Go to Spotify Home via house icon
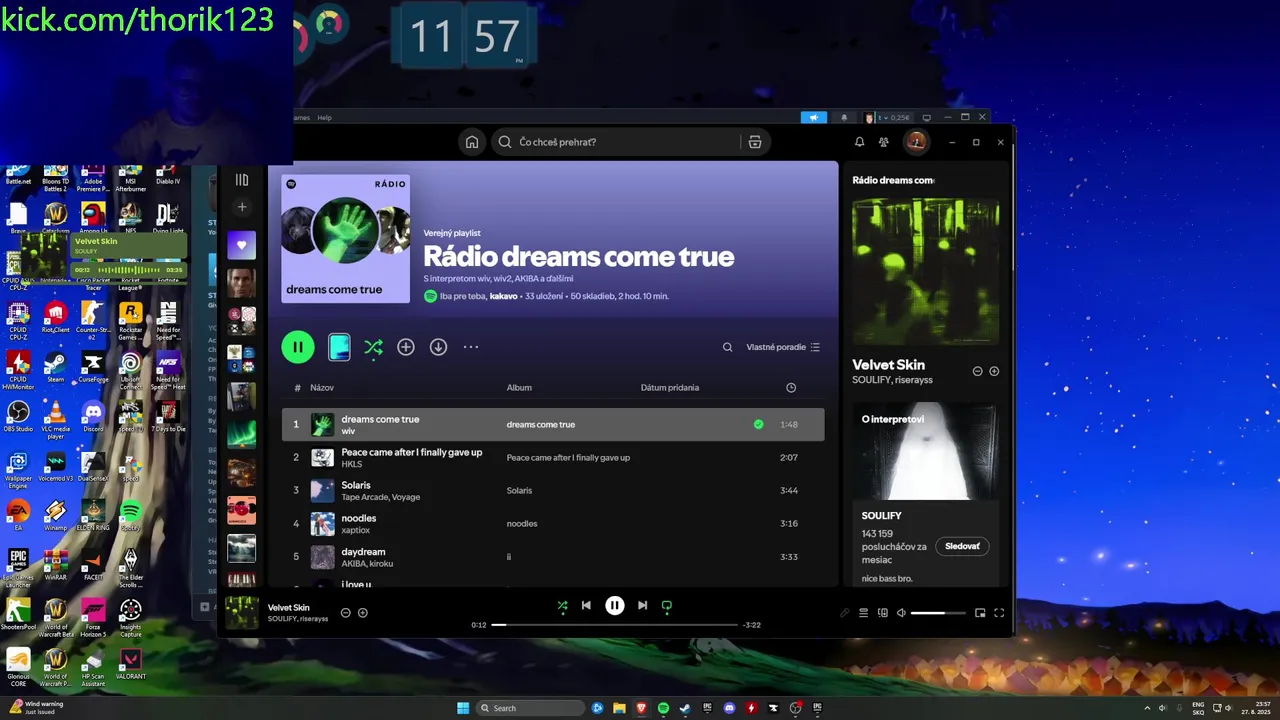 472,142
